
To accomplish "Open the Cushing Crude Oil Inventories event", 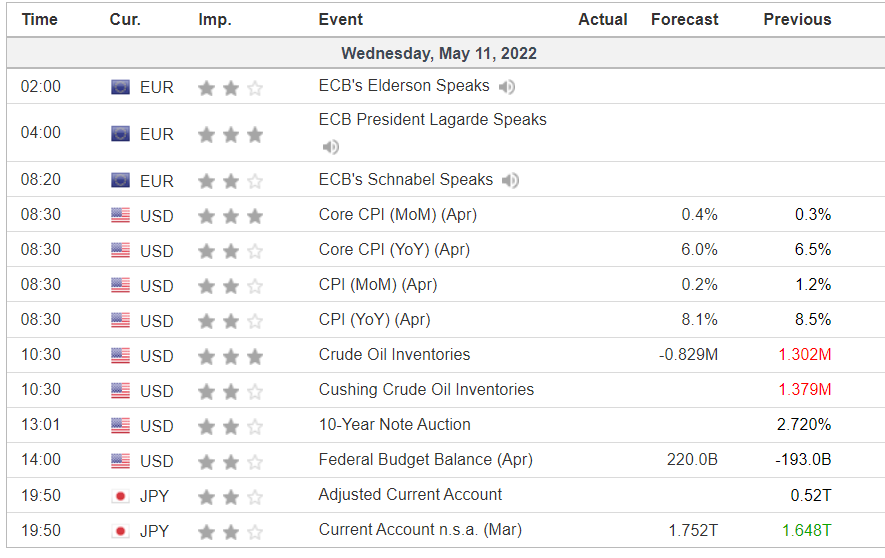I will [x=426, y=389].
